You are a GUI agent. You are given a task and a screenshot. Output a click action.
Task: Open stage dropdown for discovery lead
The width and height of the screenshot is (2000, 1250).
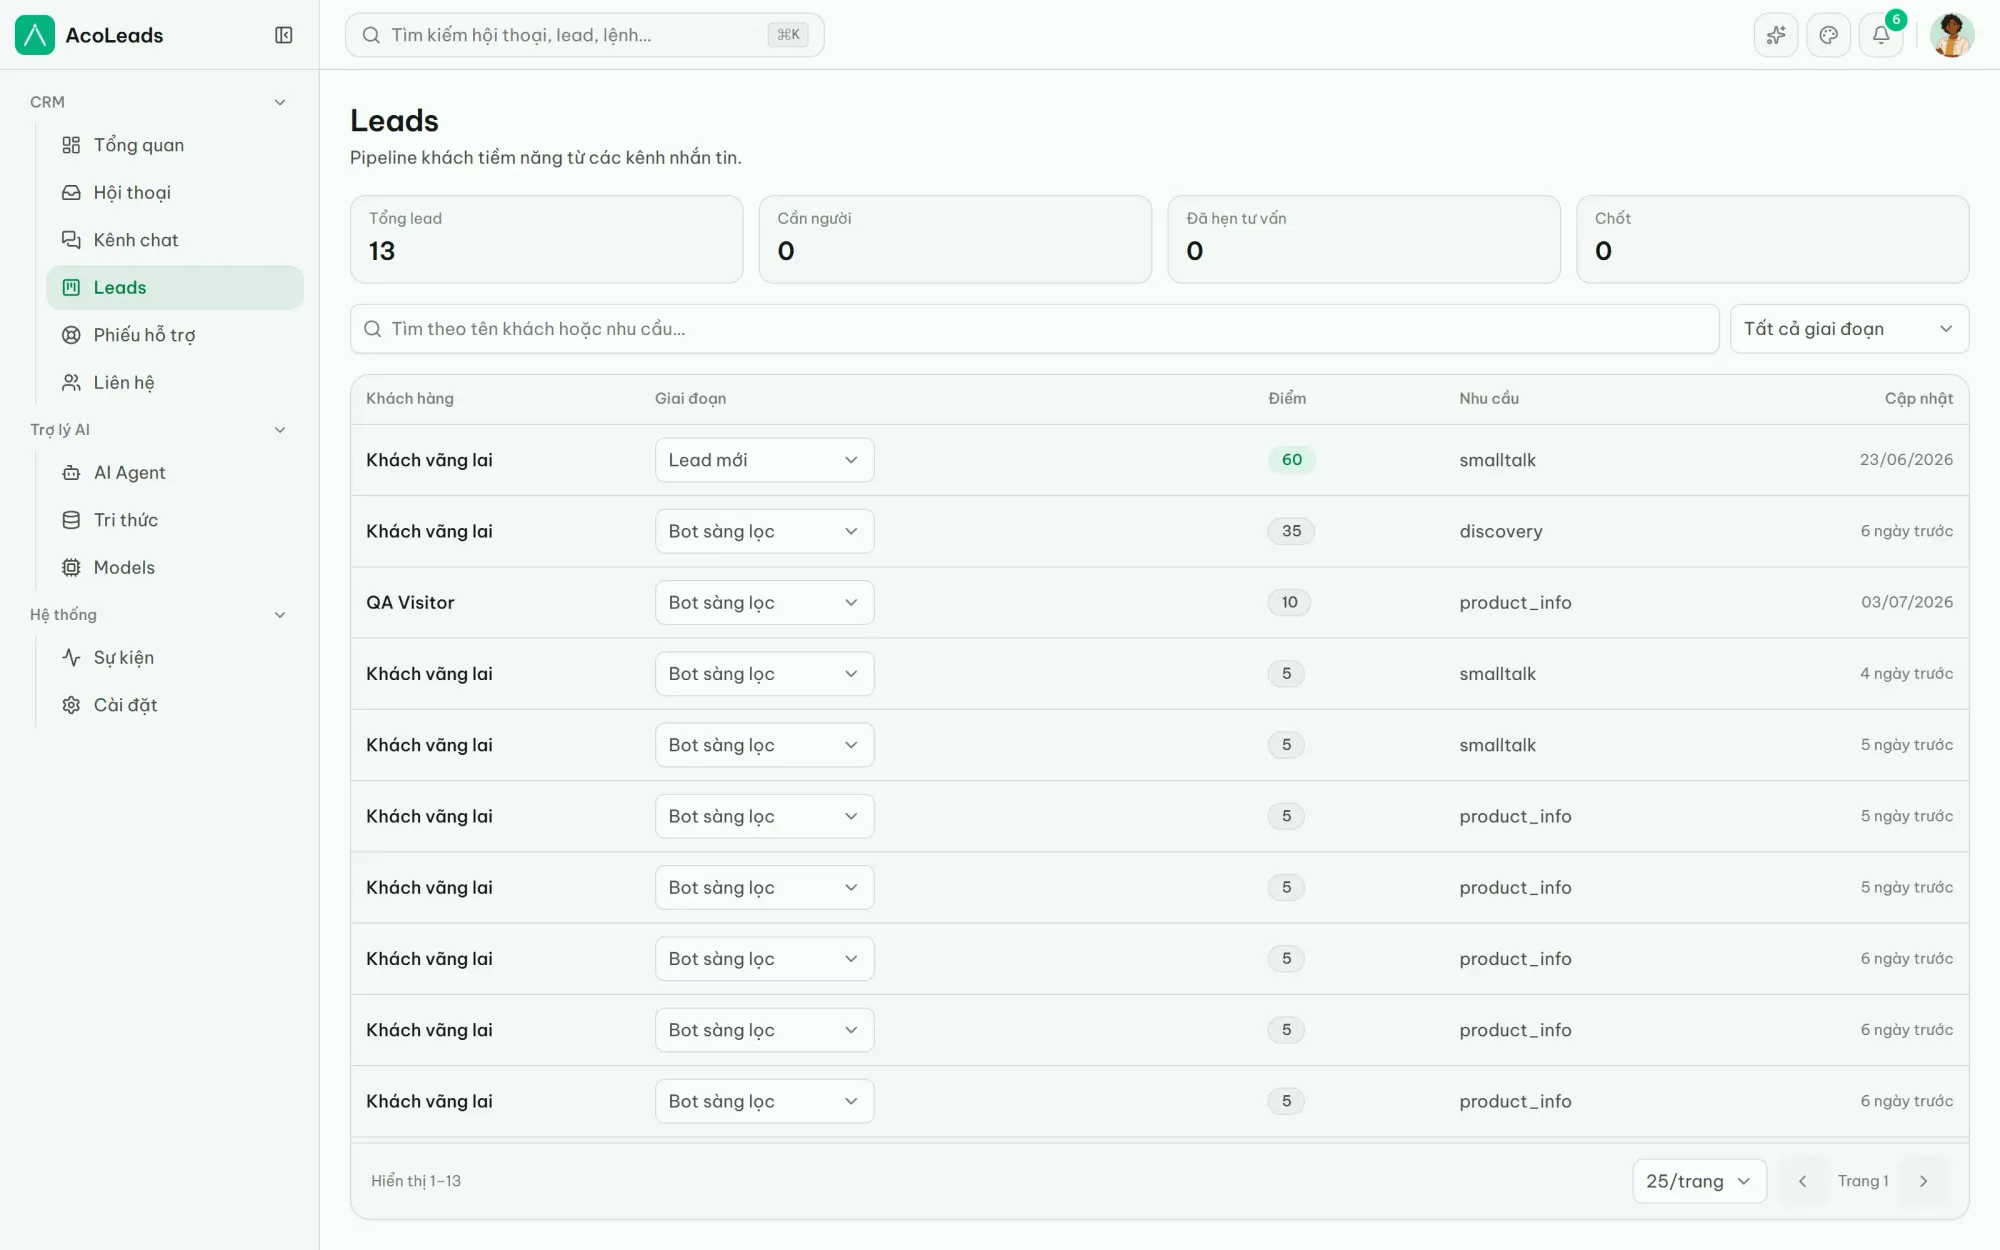coord(764,531)
